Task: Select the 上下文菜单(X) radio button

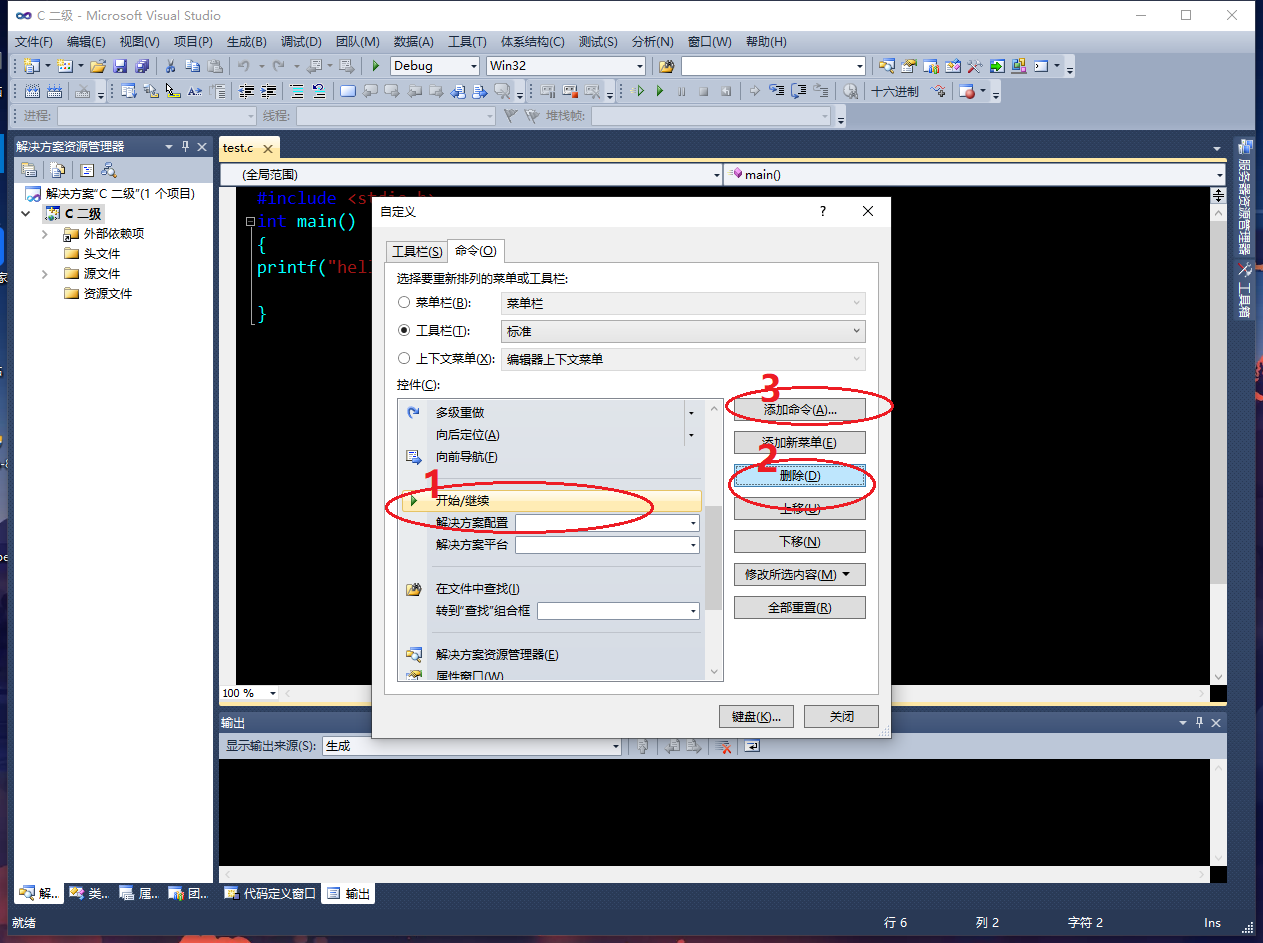Action: pos(404,358)
